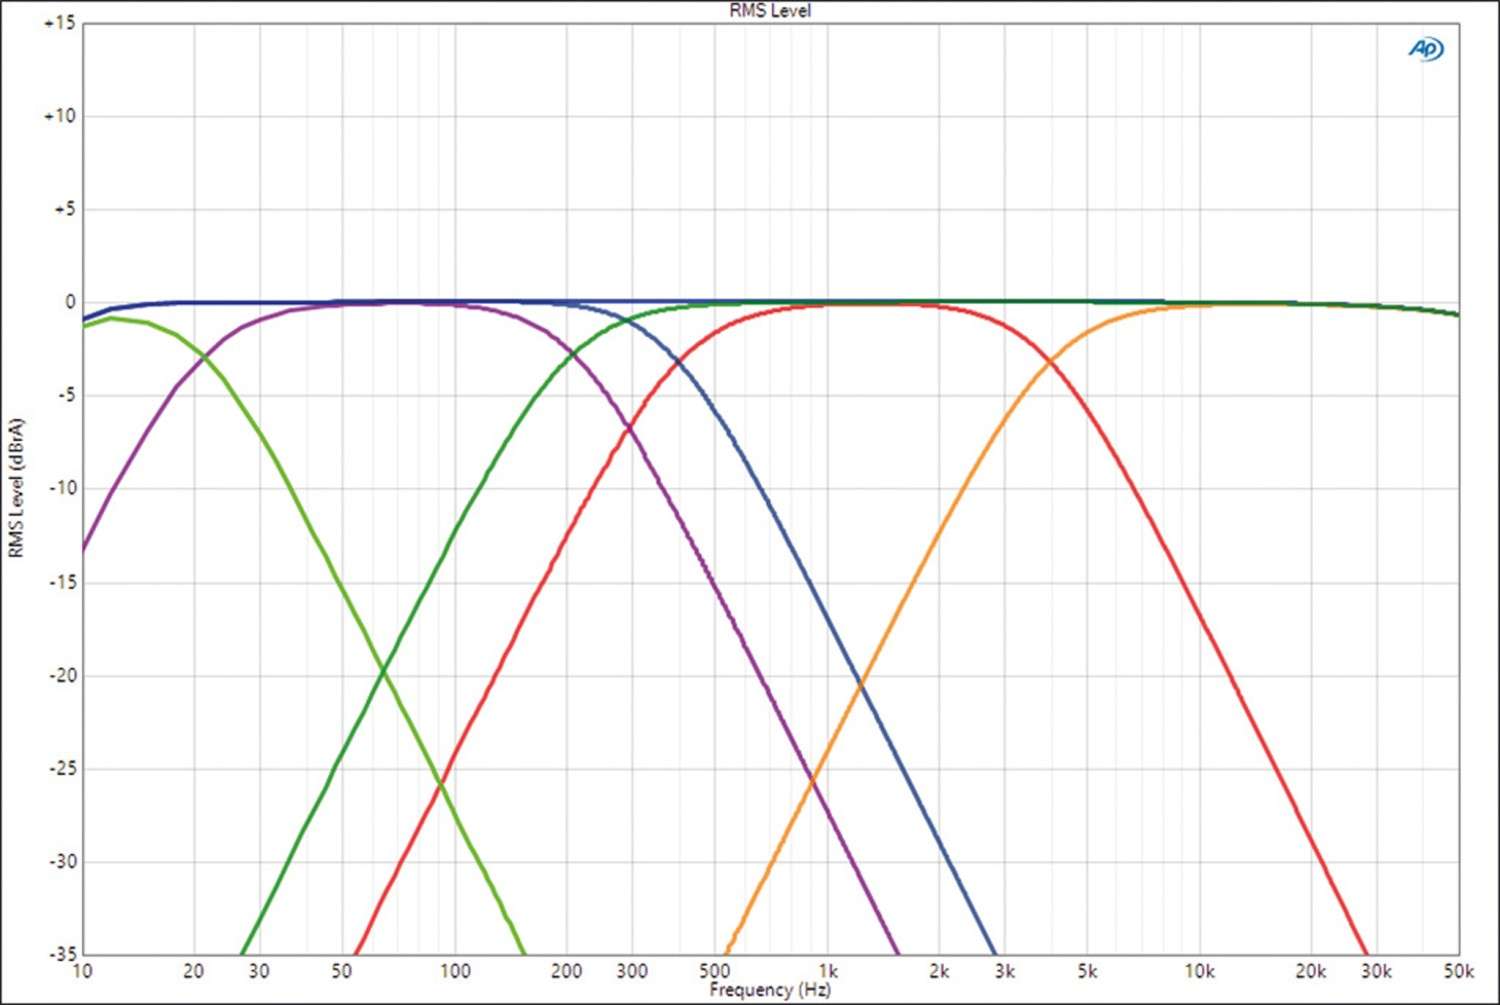1500x1005 pixels.
Task: Click the 3k frequency tick label
Action: pyautogui.click(x=1005, y=971)
